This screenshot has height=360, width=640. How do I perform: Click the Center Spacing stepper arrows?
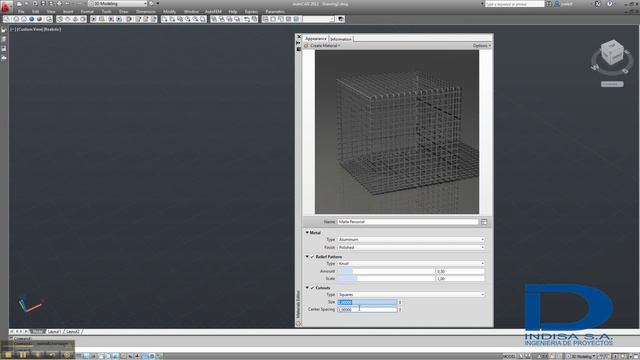tap(400, 310)
